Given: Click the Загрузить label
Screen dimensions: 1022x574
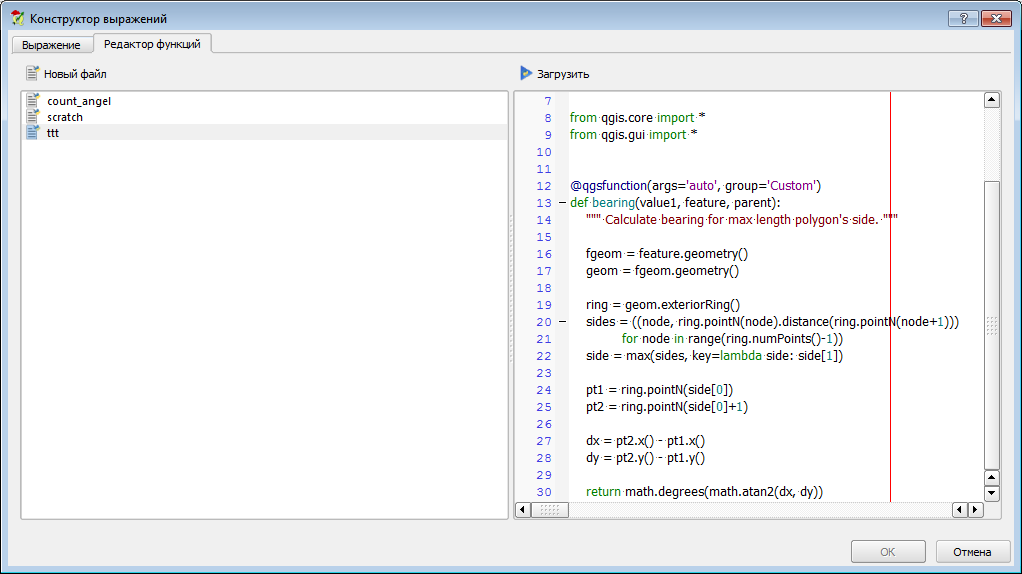Looking at the screenshot, I should click(563, 74).
